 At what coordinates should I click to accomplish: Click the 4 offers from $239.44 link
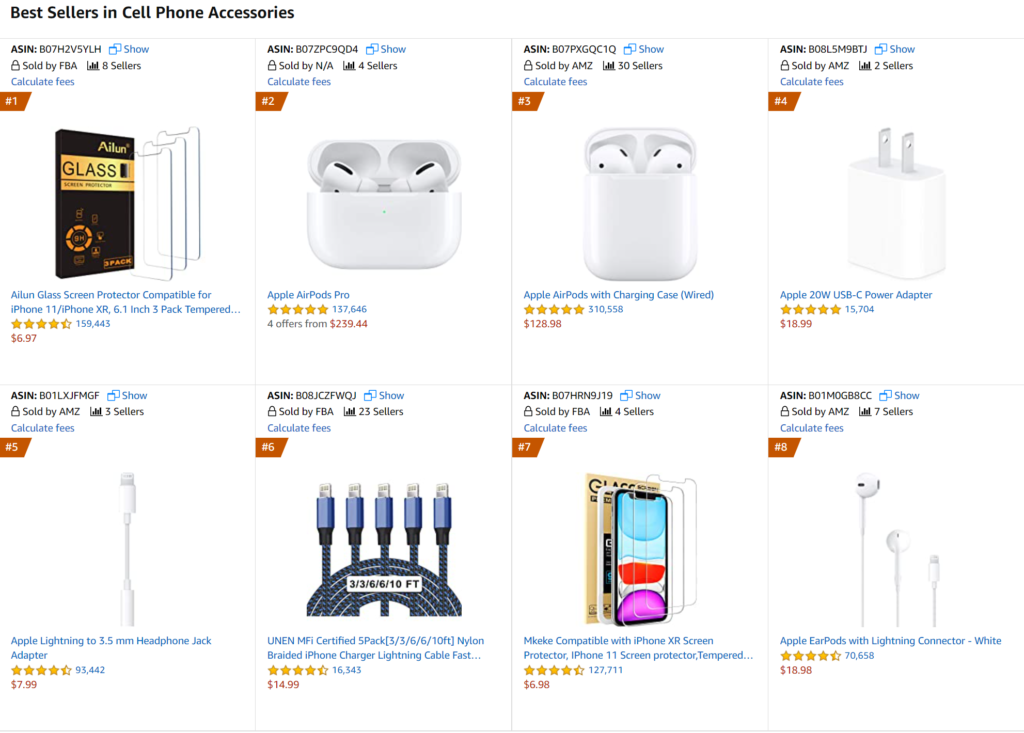coord(317,324)
